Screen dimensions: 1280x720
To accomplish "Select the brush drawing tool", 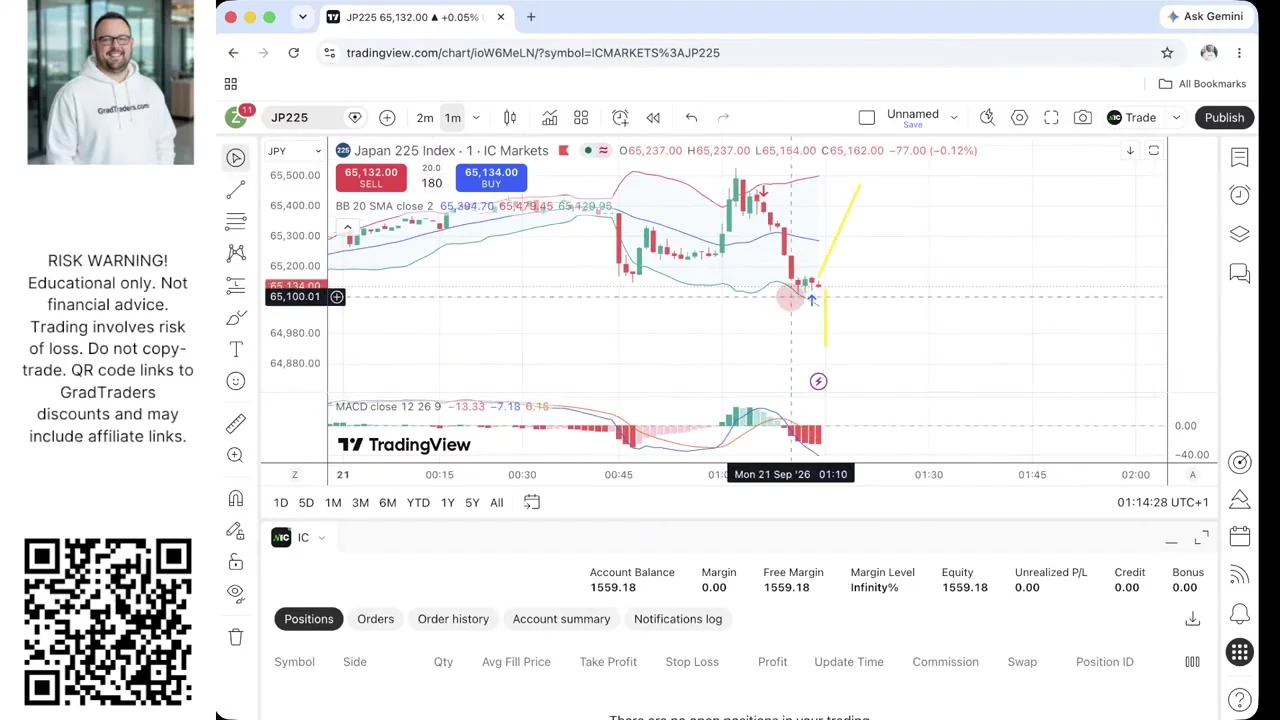I will coord(236,317).
